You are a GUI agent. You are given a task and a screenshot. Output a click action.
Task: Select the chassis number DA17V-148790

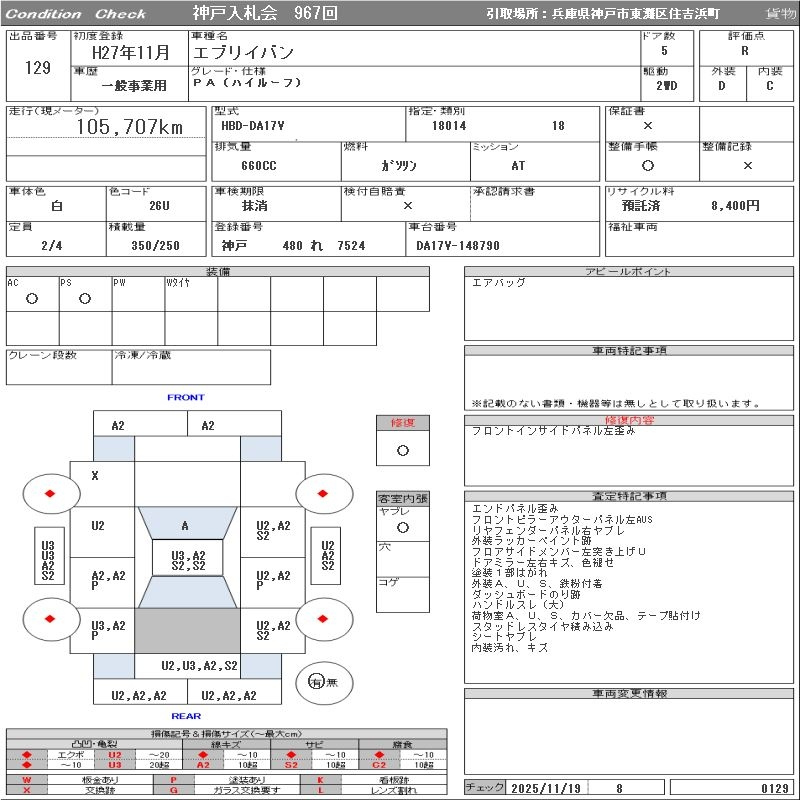point(458,245)
